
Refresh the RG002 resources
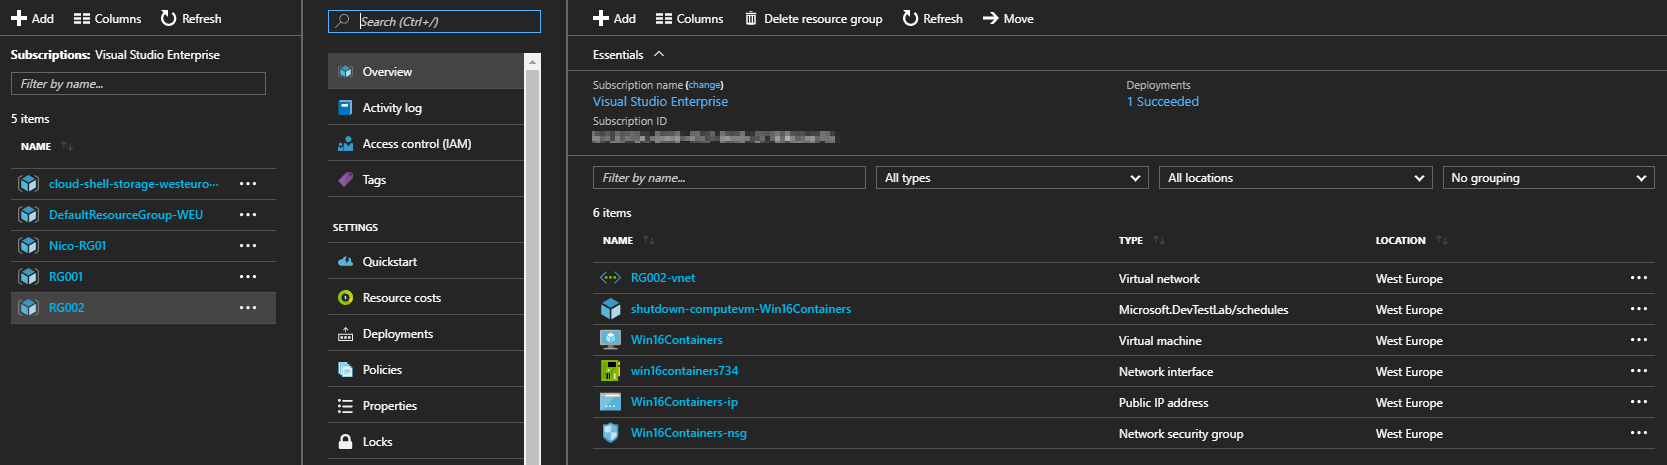click(x=932, y=18)
